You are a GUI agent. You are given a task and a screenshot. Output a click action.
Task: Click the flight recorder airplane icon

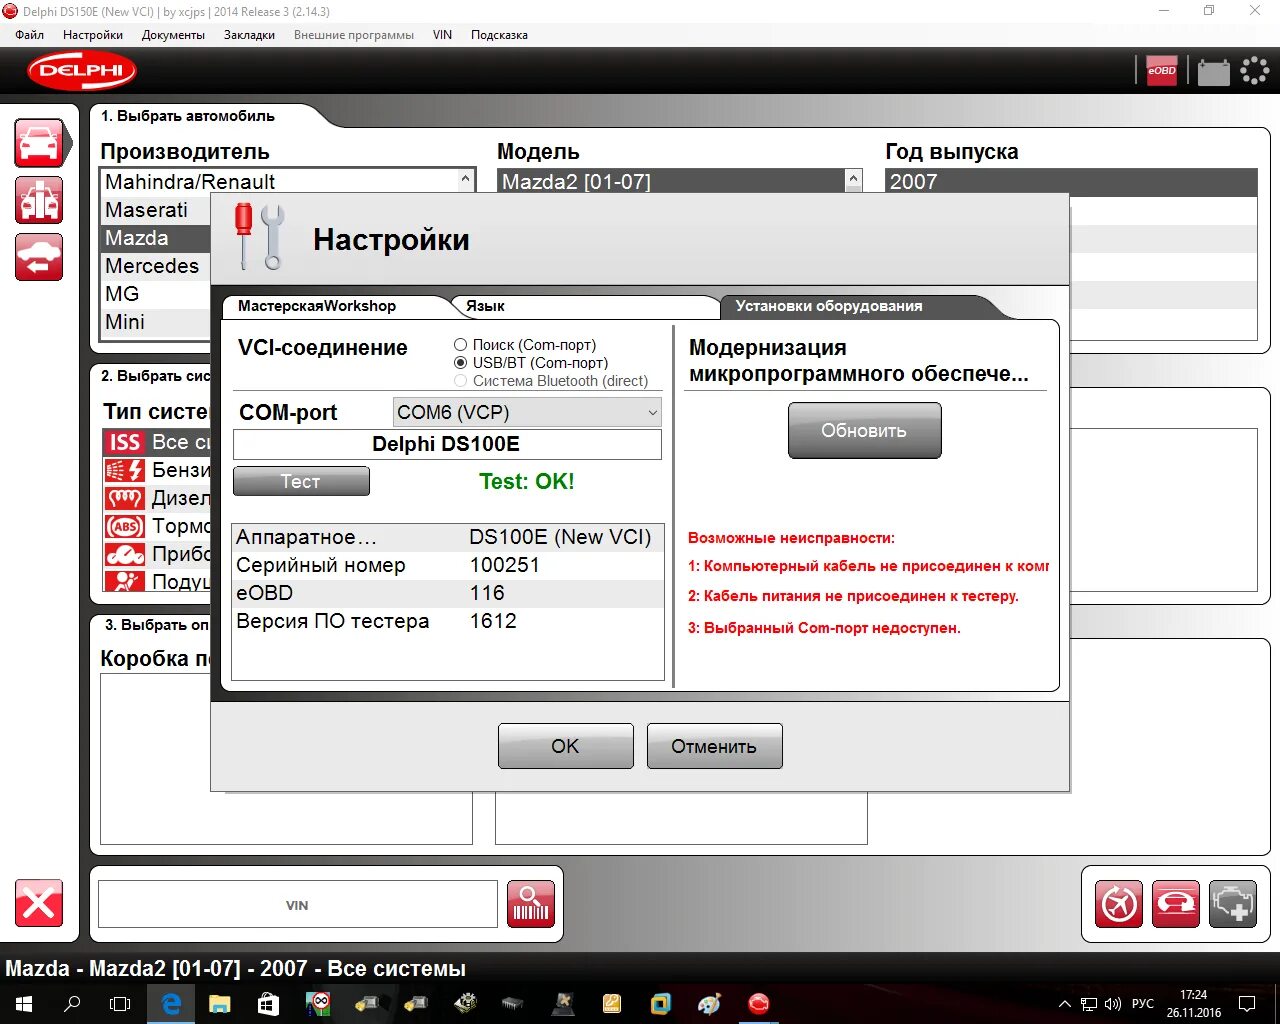coord(1118,904)
